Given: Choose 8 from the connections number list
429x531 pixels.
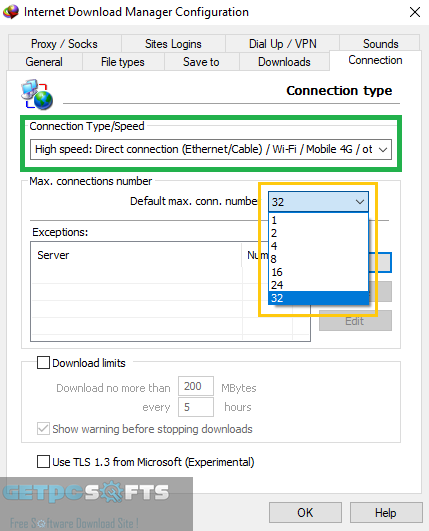Looking at the screenshot, I should pyautogui.click(x=318, y=259).
